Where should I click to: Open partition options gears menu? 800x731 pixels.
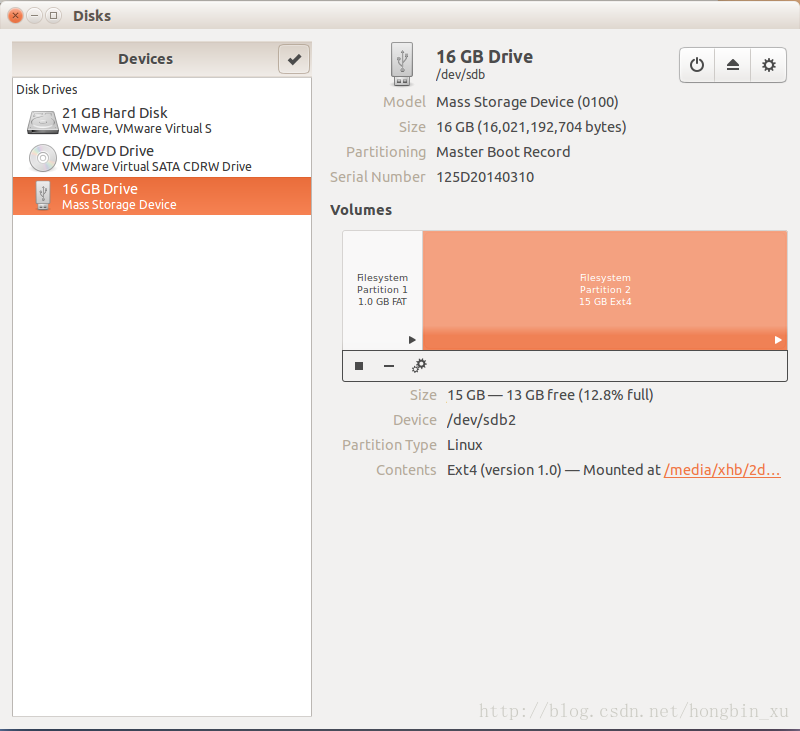point(419,365)
